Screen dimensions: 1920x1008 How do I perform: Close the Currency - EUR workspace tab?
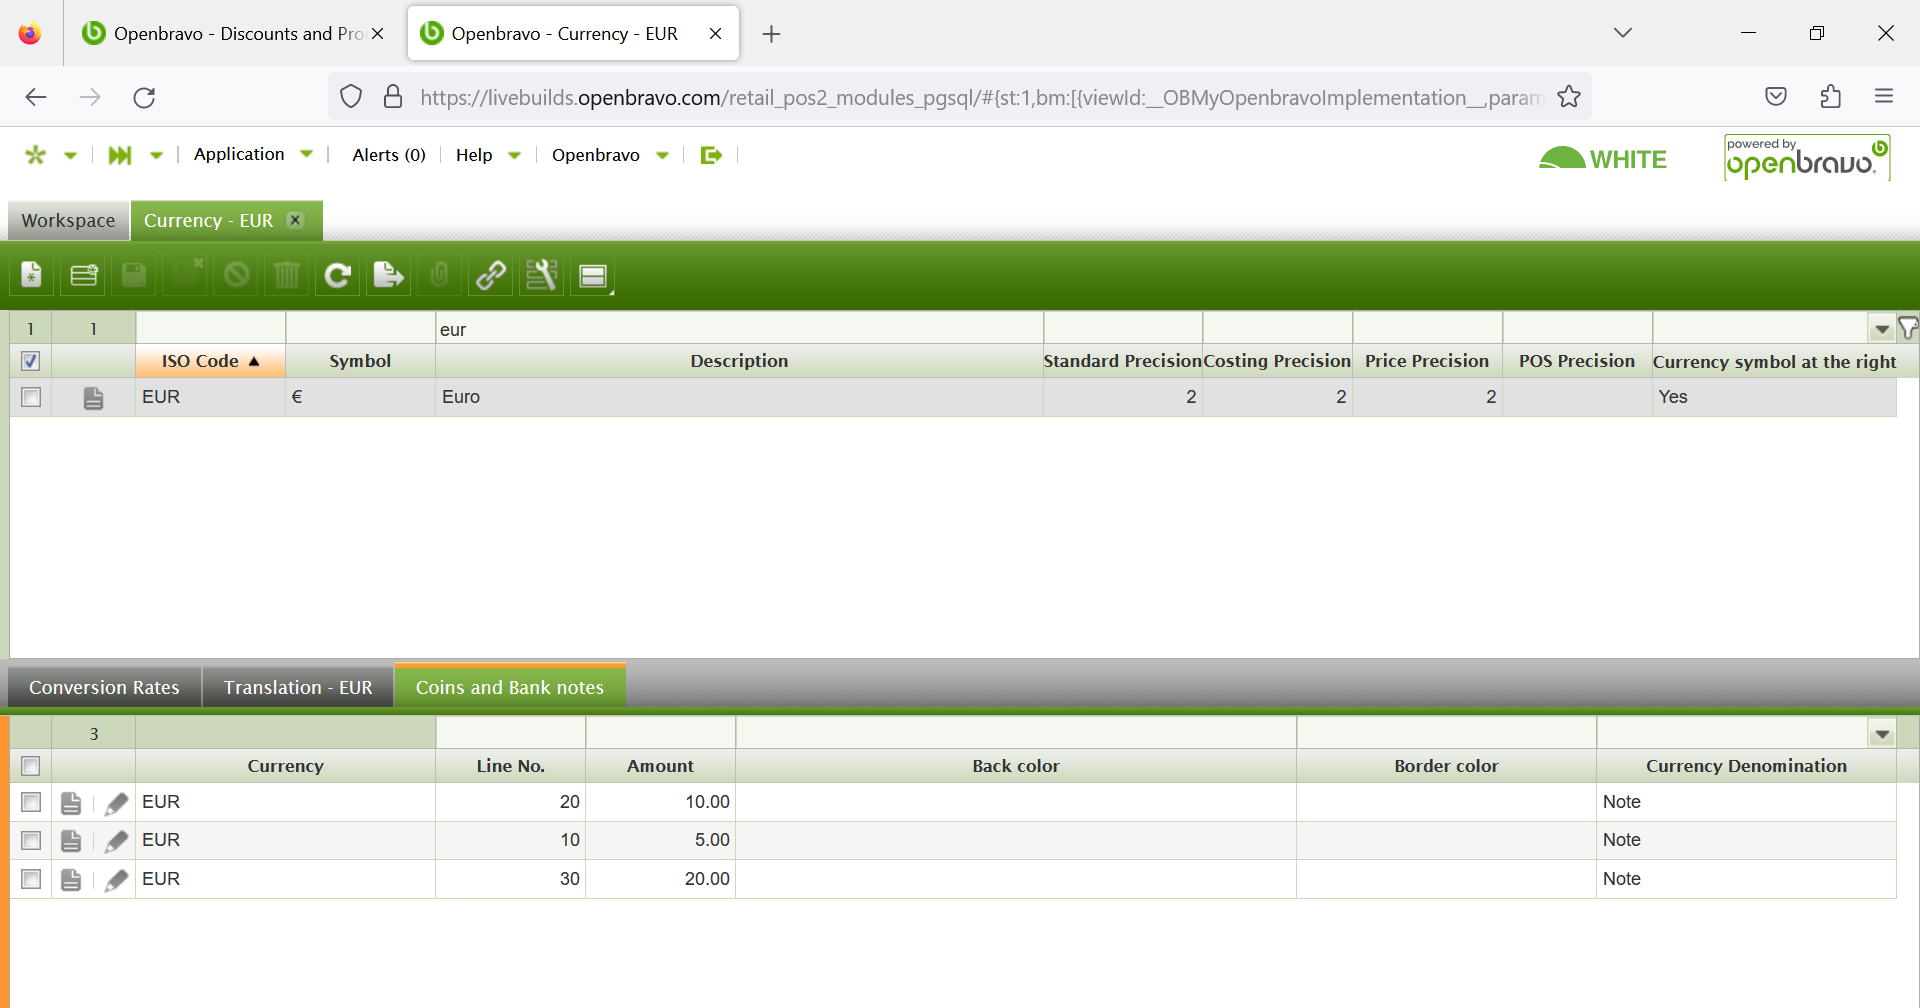295,220
